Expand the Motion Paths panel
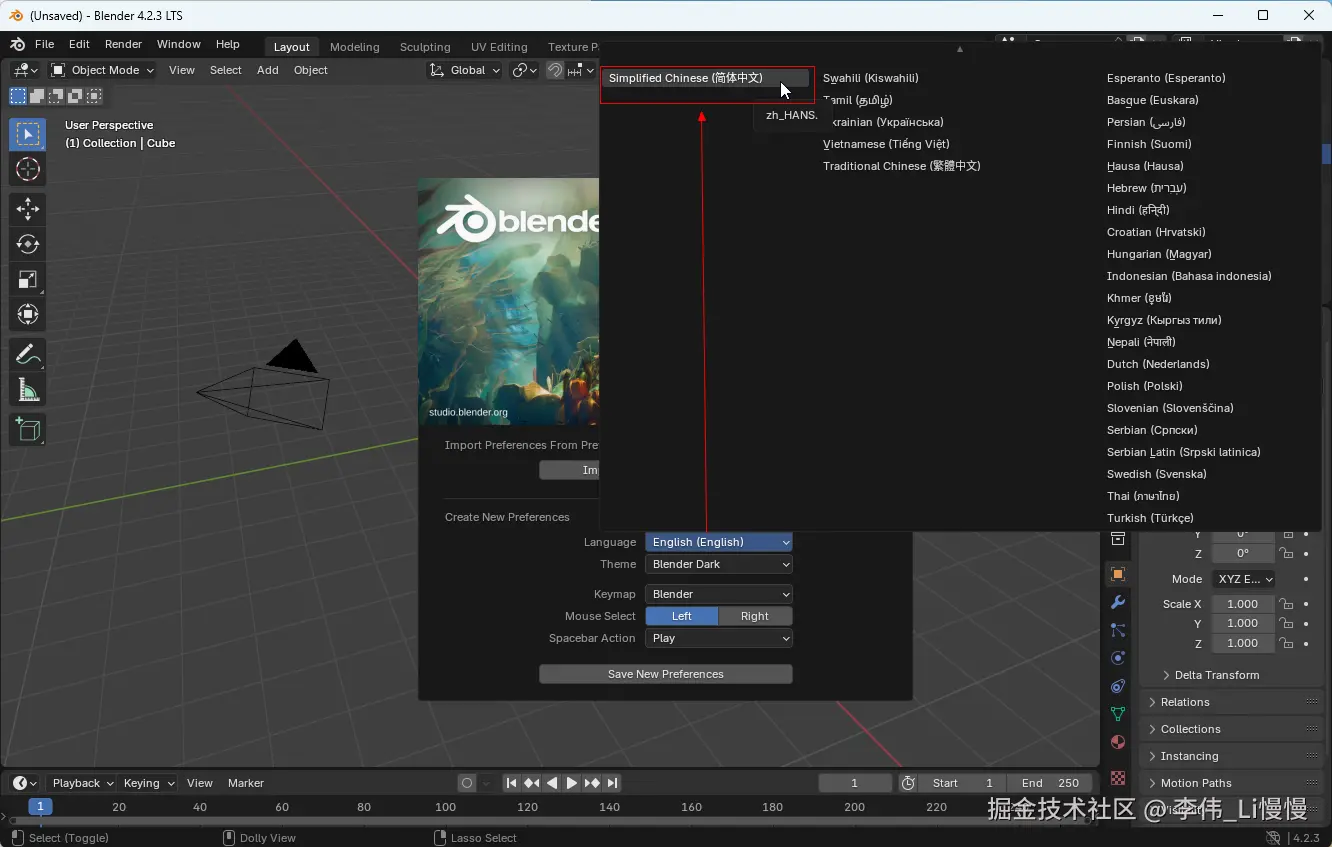Image resolution: width=1332 pixels, height=847 pixels. [1232, 783]
